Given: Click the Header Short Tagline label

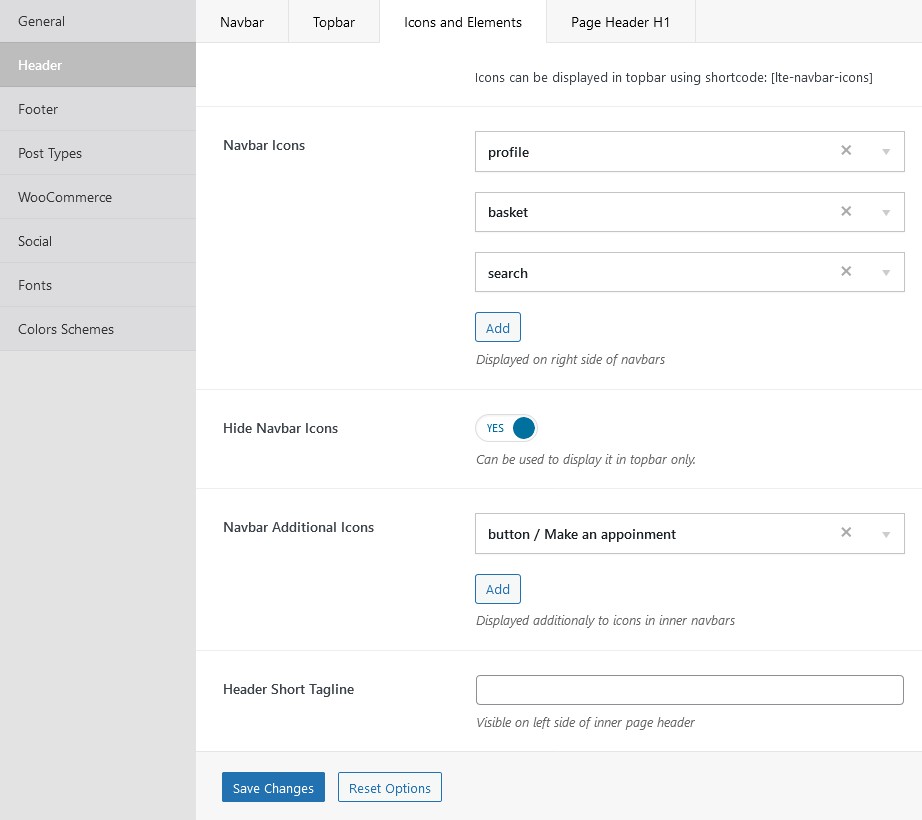Looking at the screenshot, I should click(288, 689).
